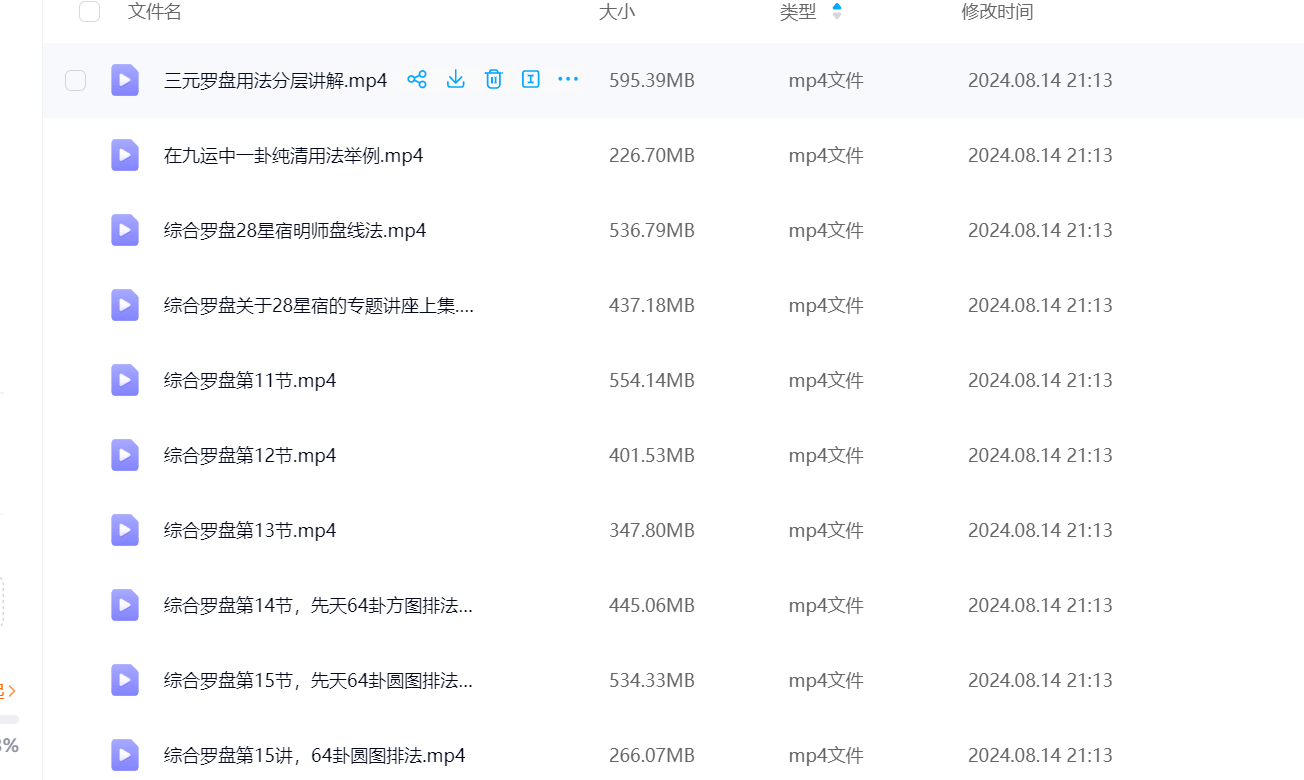Open 综合罗盘第15讲，64卦圆图排法.mp4

tap(314, 756)
